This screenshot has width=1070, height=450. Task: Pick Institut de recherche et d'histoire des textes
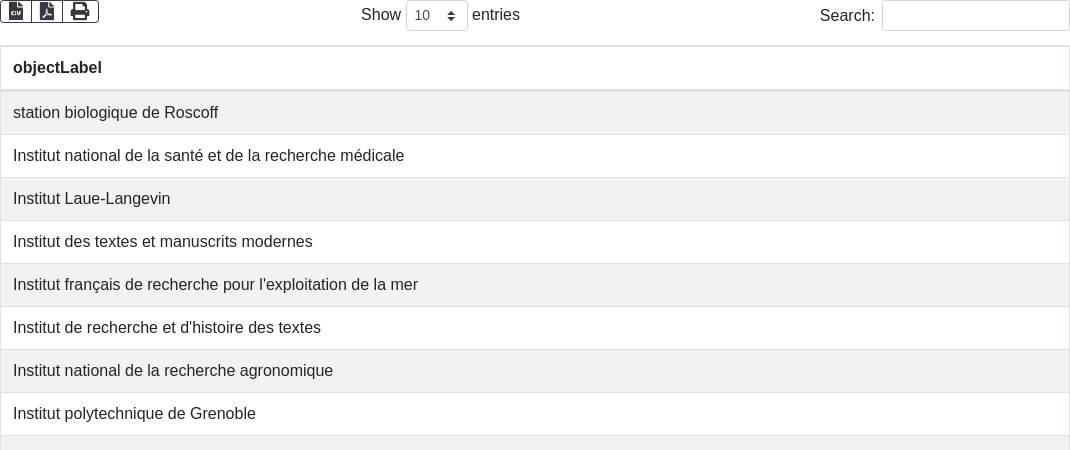point(166,328)
